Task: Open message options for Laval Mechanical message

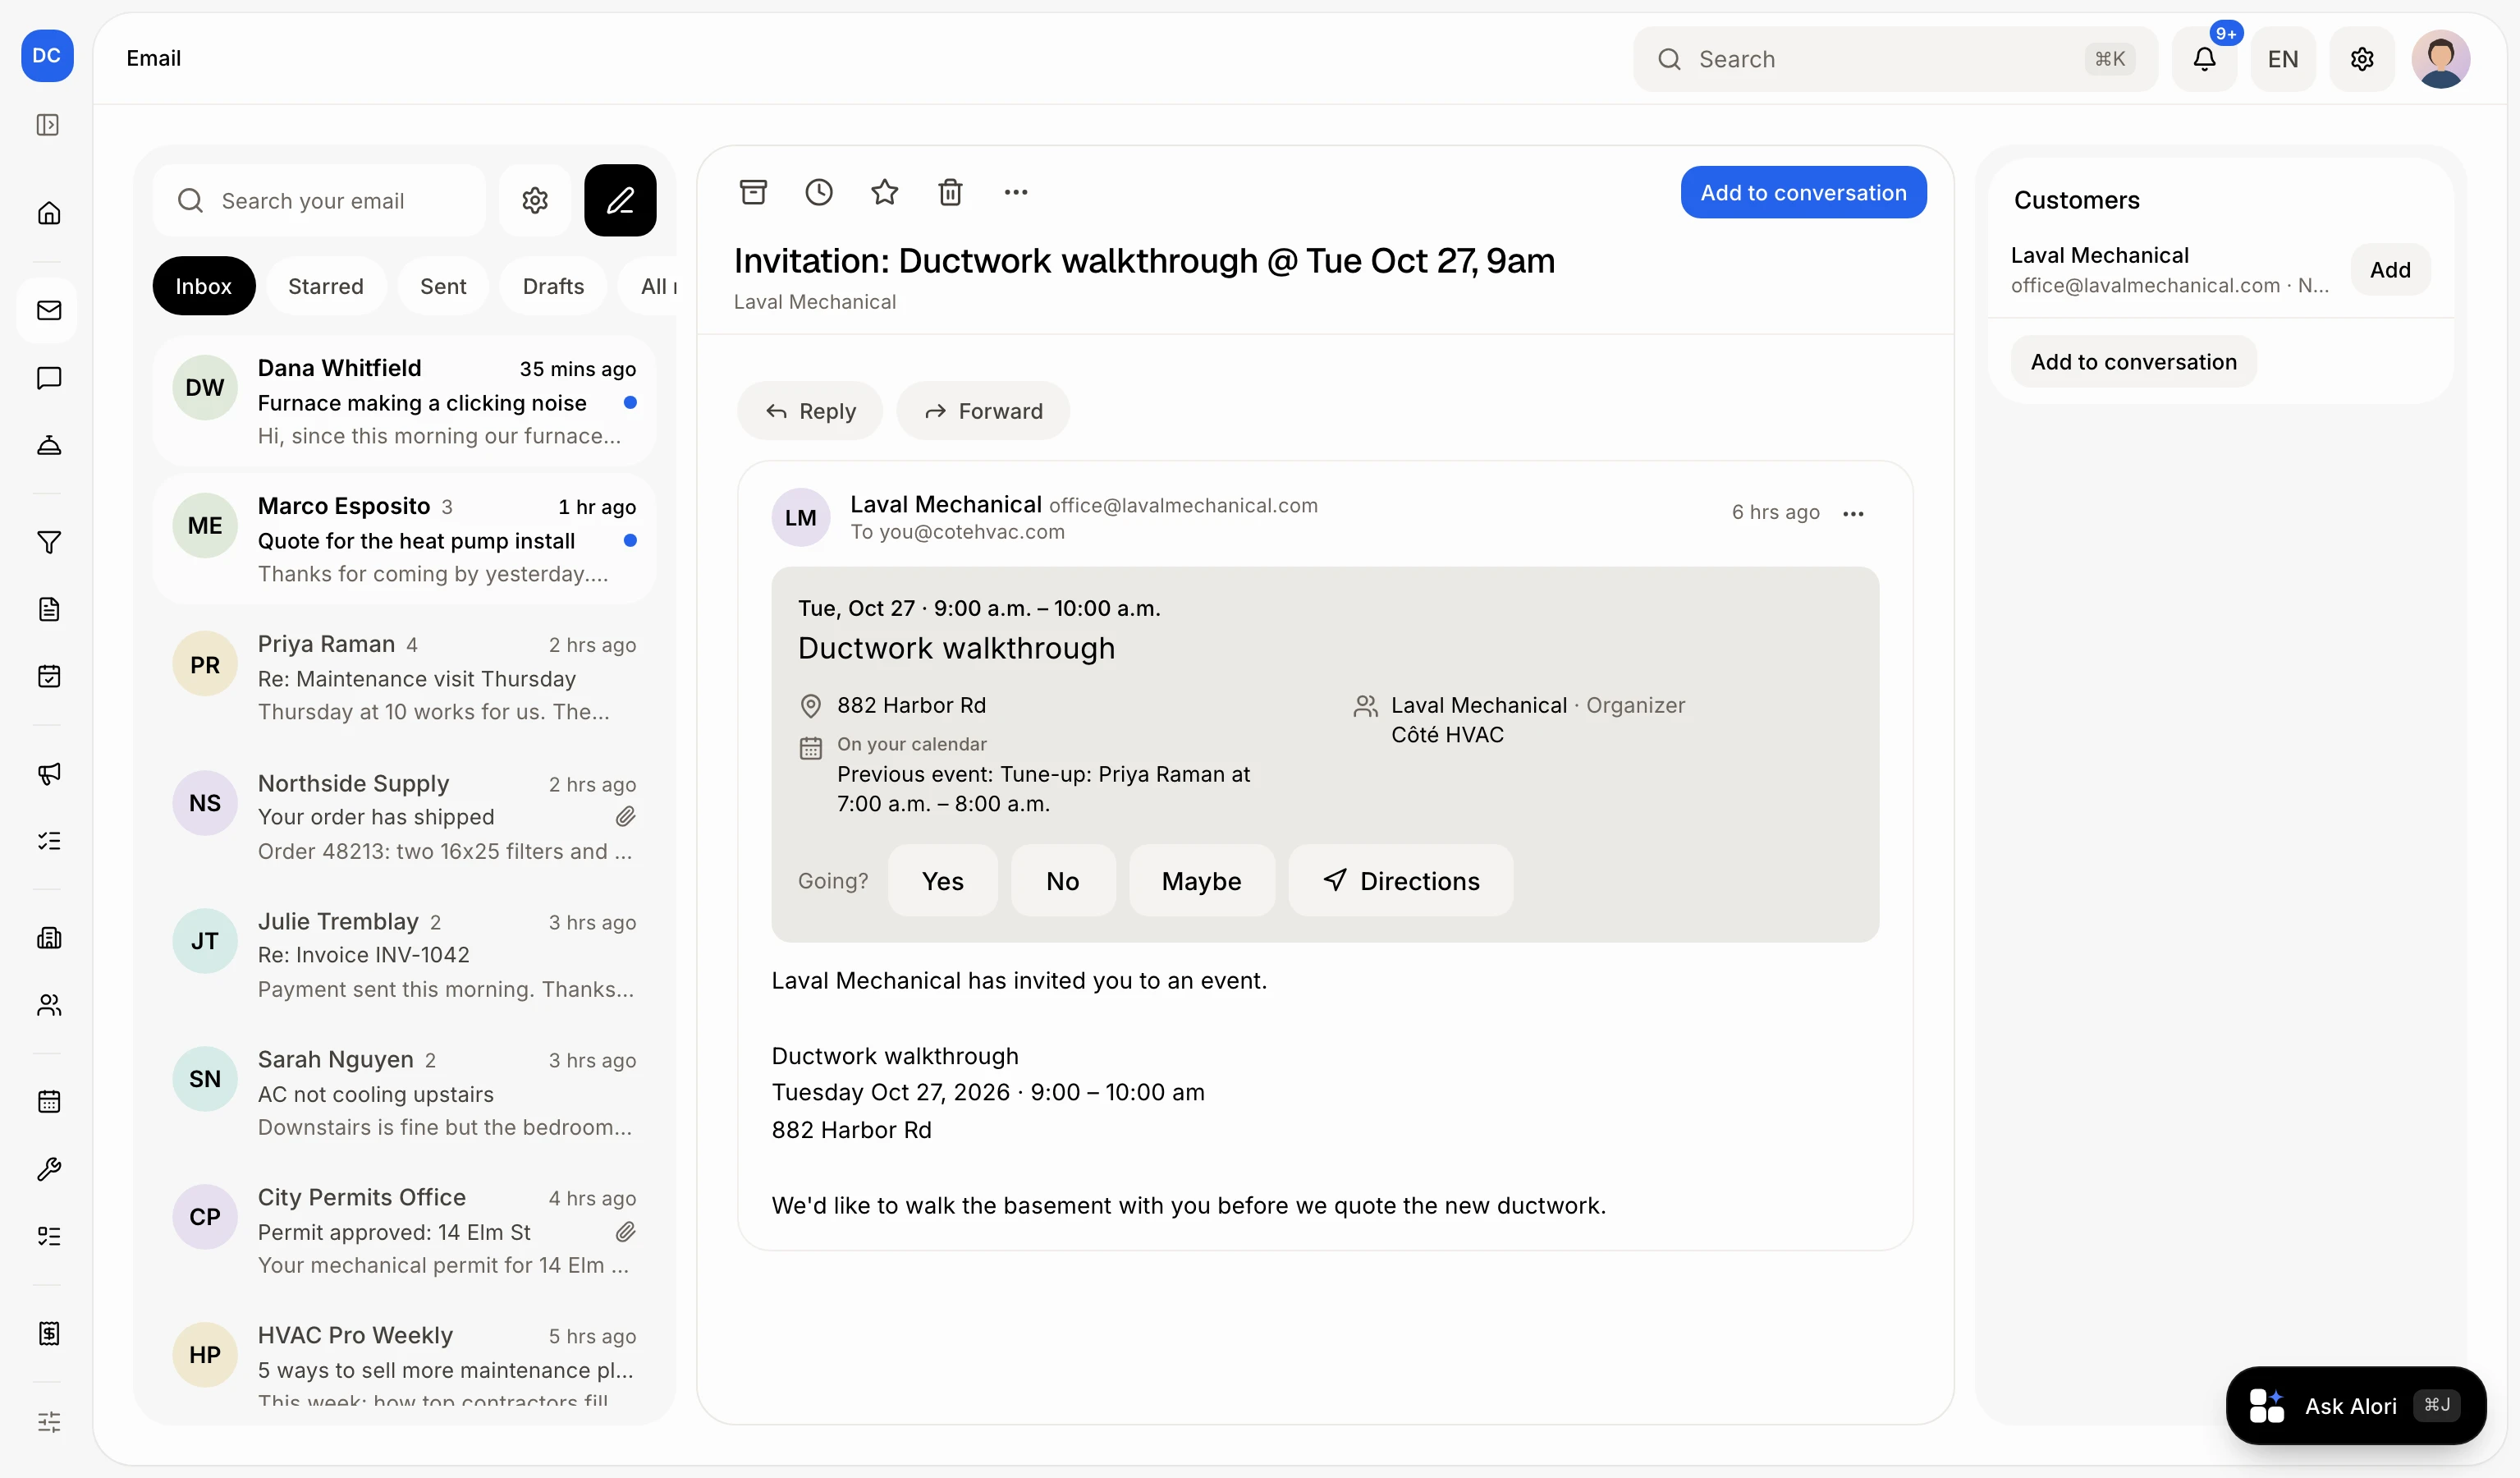Action: click(1853, 514)
